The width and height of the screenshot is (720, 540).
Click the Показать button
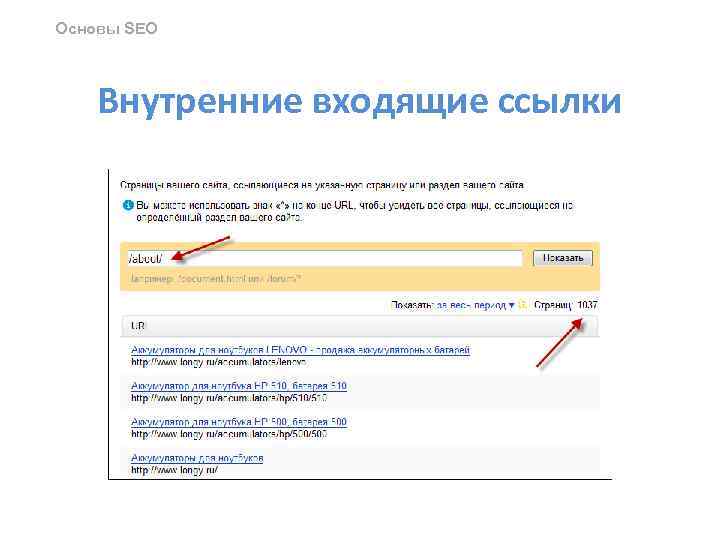coord(563,258)
